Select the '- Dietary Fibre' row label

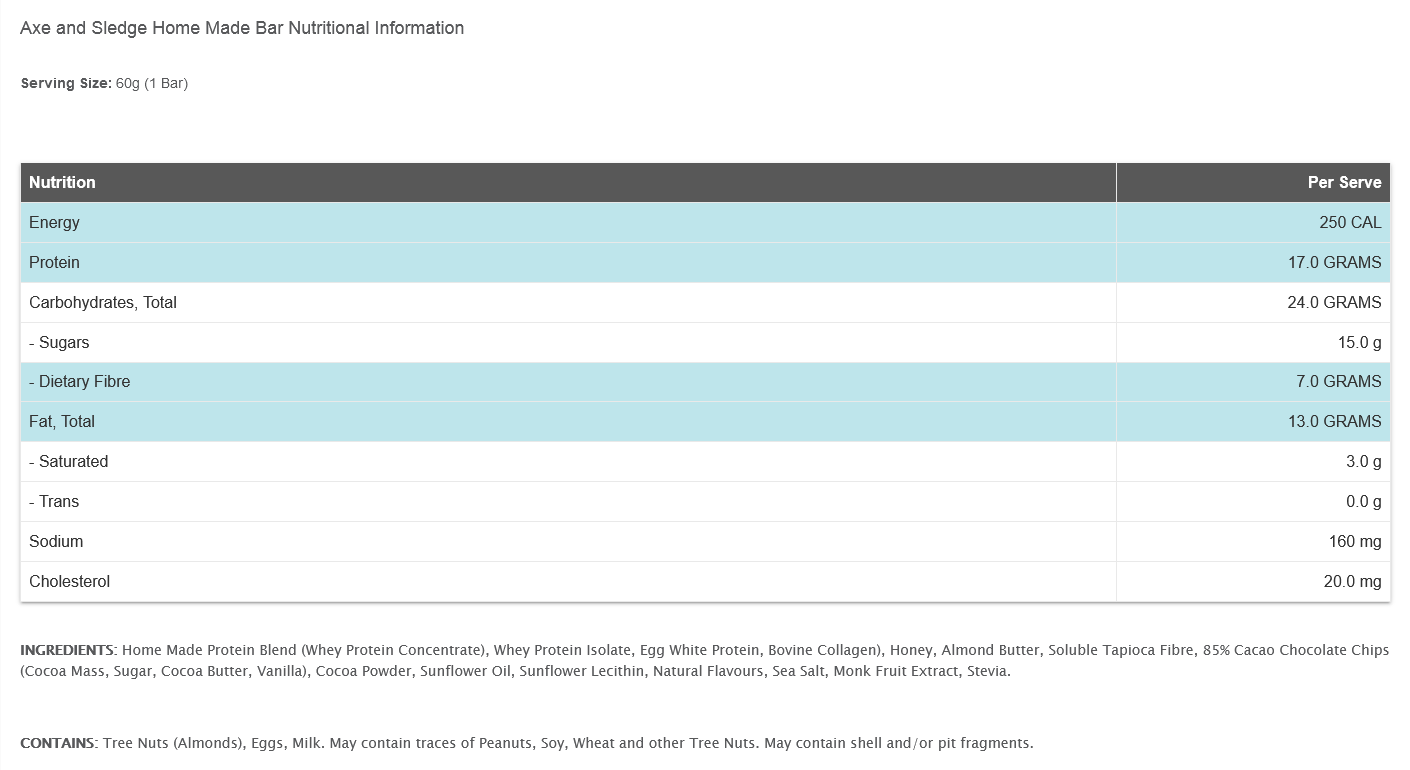point(80,381)
